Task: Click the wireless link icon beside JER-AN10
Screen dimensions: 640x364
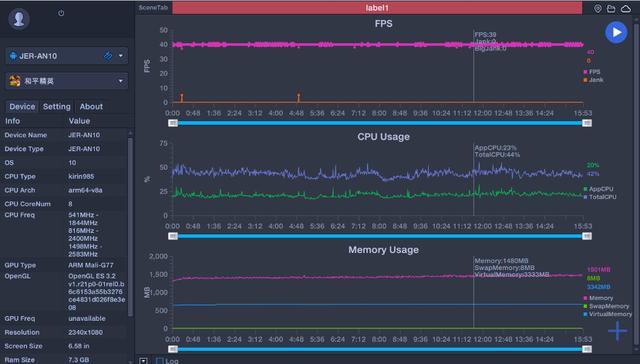Action: pyautogui.click(x=108, y=56)
